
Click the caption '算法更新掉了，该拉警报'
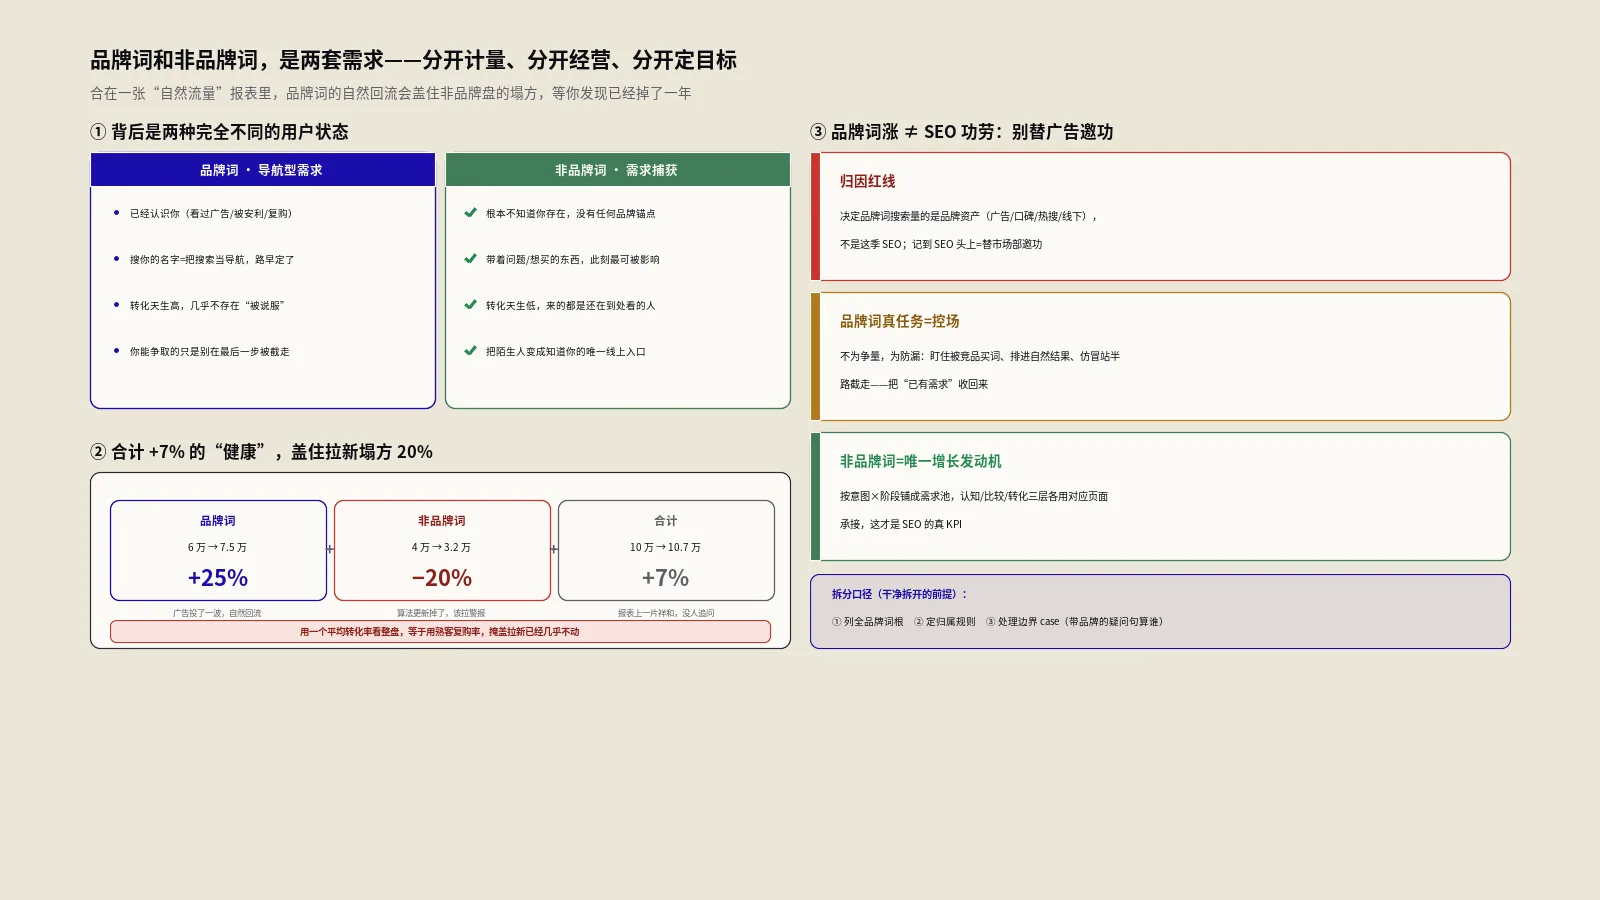[442, 613]
